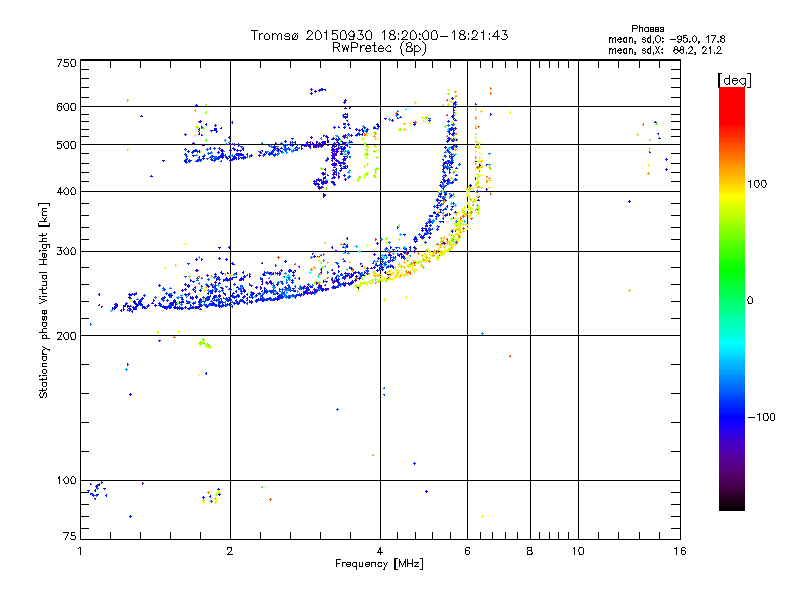This screenshot has height=600, width=800.
Task: Click the frequency-axis tick label '10'
Action: pos(578,551)
